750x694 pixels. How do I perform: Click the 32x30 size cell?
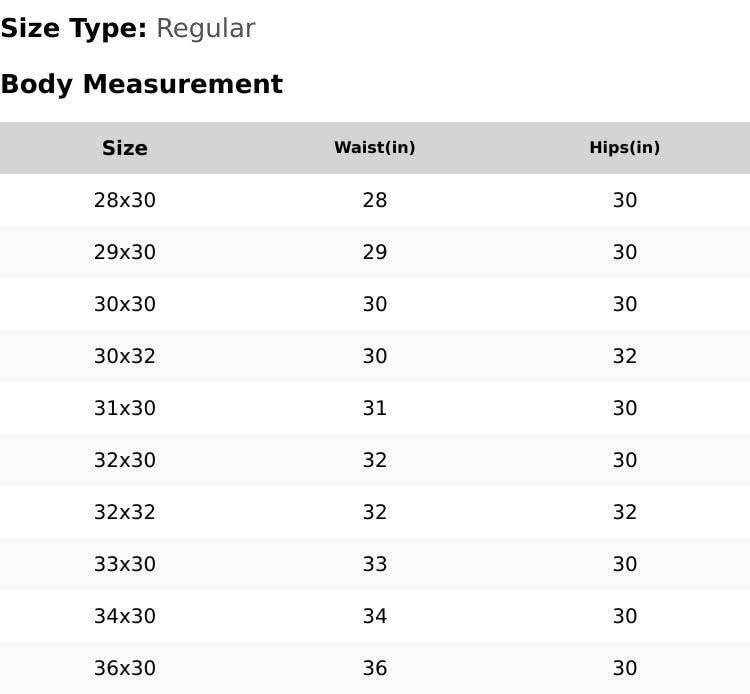pyautogui.click(x=125, y=460)
